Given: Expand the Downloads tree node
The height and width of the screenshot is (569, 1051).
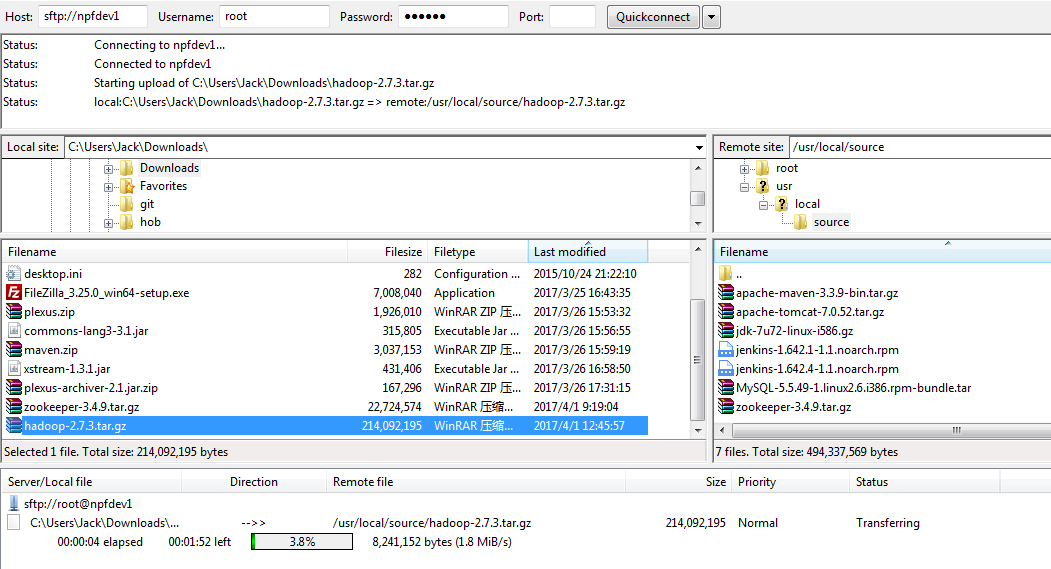Looking at the screenshot, I should click(x=108, y=169).
